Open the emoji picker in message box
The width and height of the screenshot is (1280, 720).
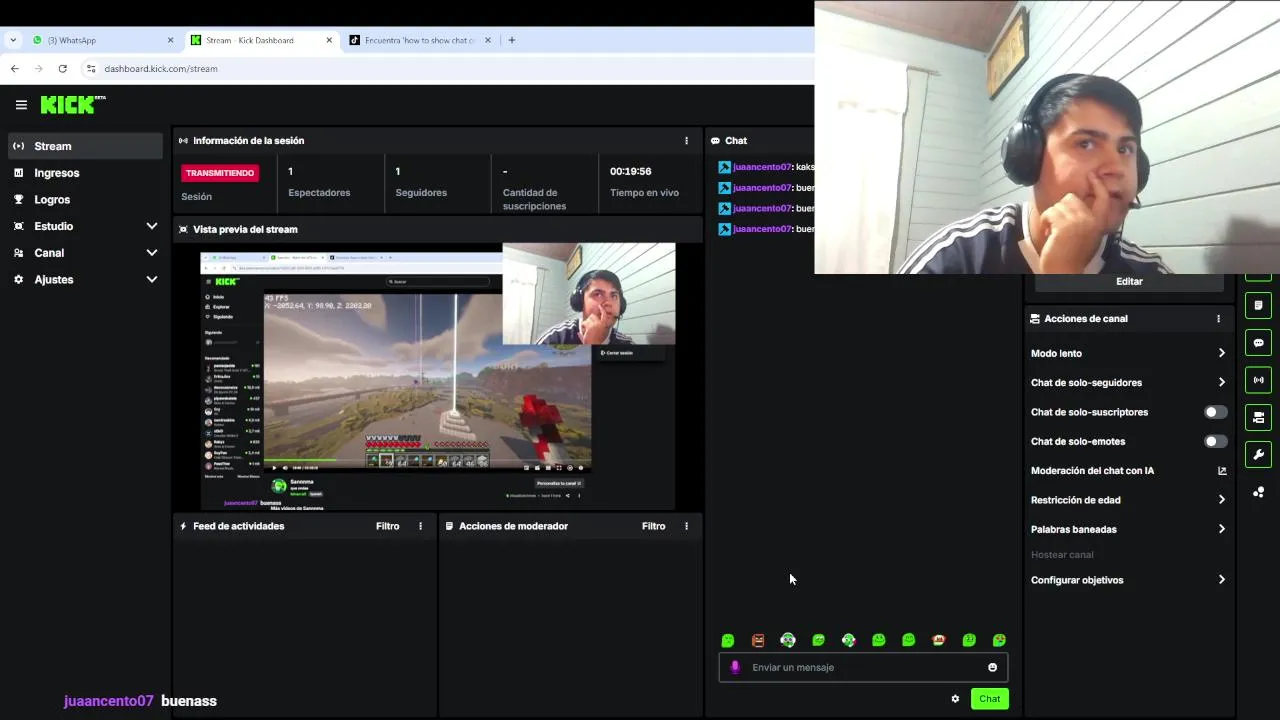(x=993, y=667)
